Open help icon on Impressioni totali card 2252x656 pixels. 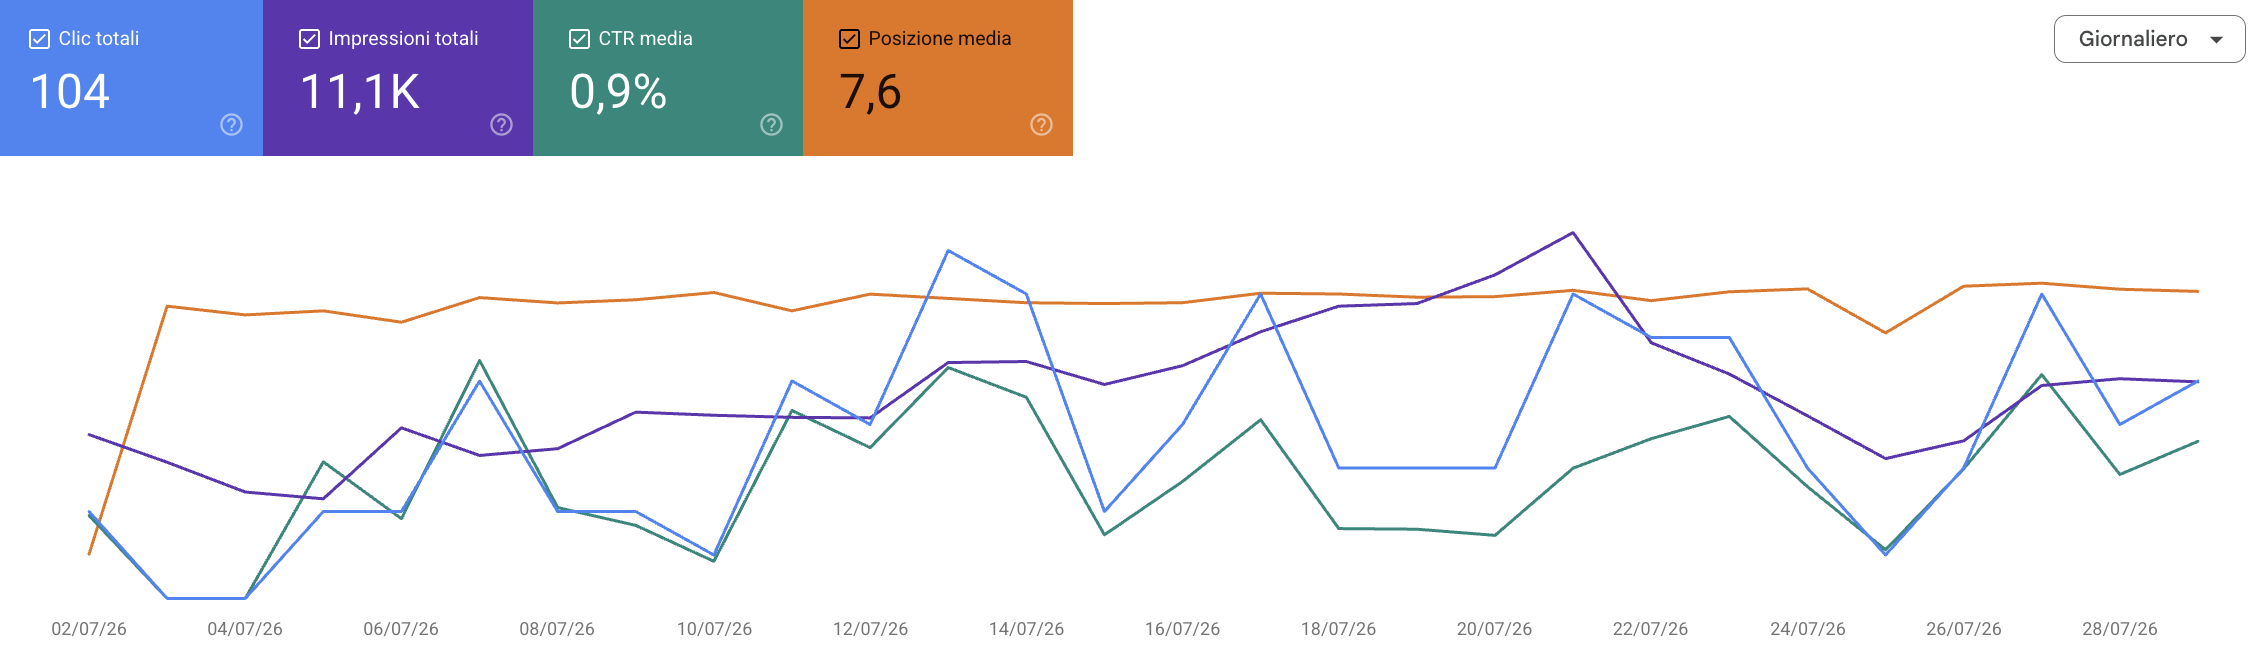click(x=501, y=125)
